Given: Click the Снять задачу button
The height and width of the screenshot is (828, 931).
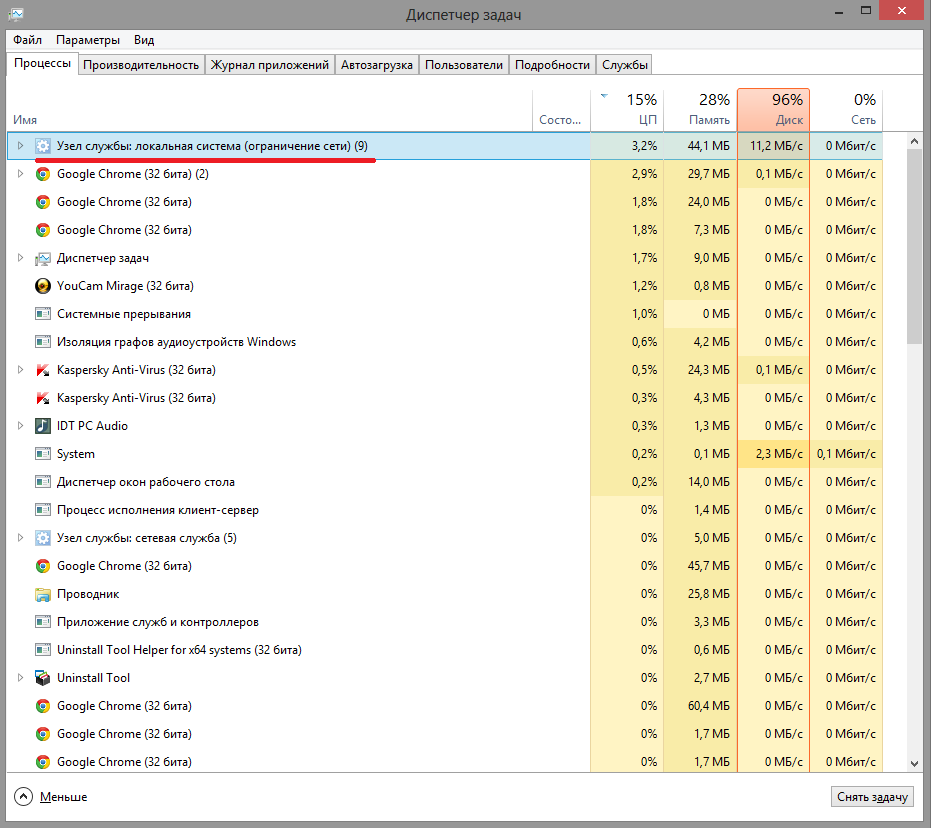Looking at the screenshot, I should 872,797.
